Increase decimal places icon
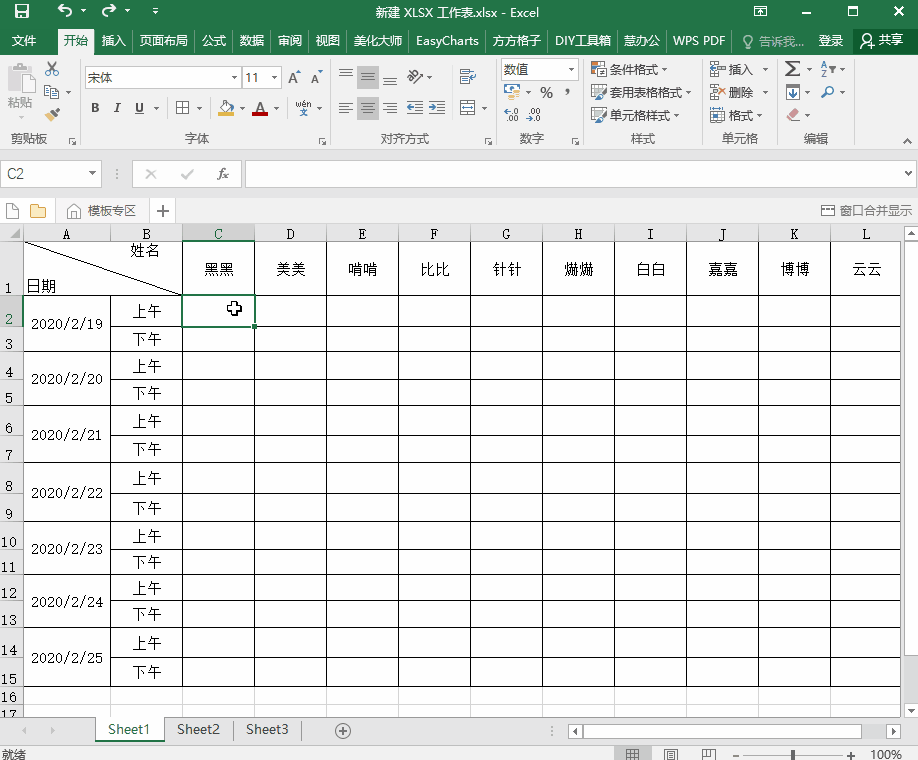The height and width of the screenshot is (760, 918). [511, 115]
